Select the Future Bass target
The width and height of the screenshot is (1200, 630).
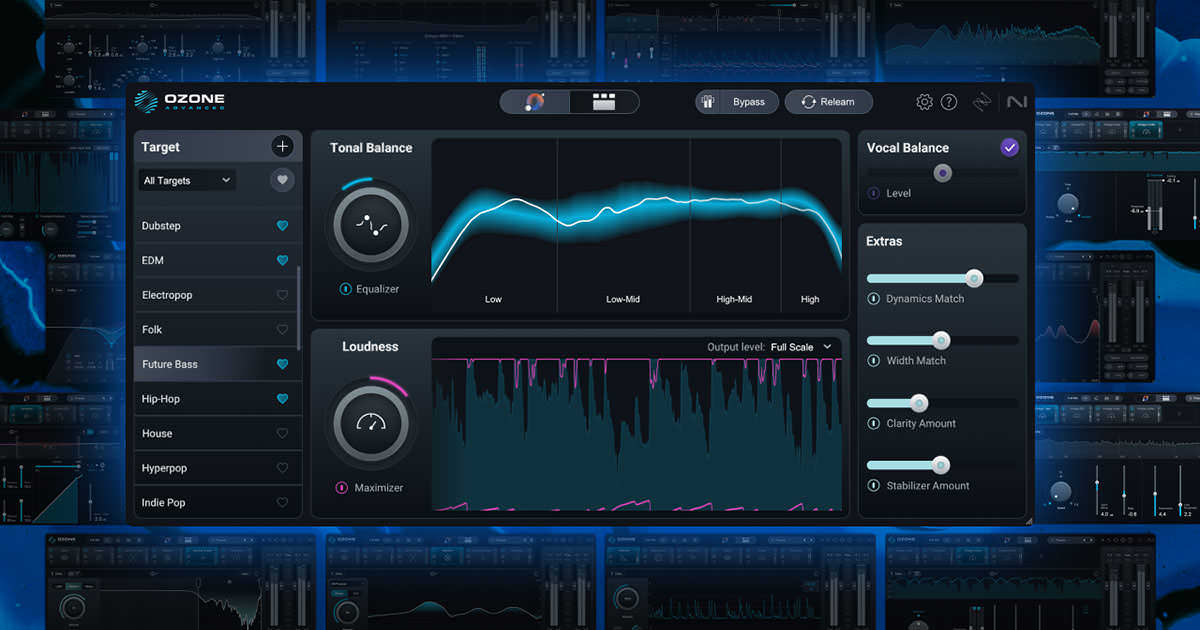point(216,364)
